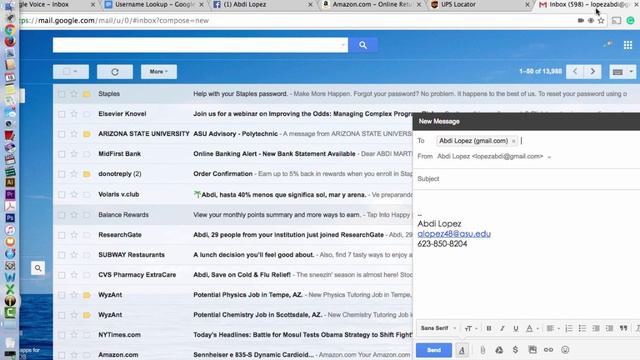The width and height of the screenshot is (640, 360).
Task: Open the More actions dropdown
Action: click(159, 72)
